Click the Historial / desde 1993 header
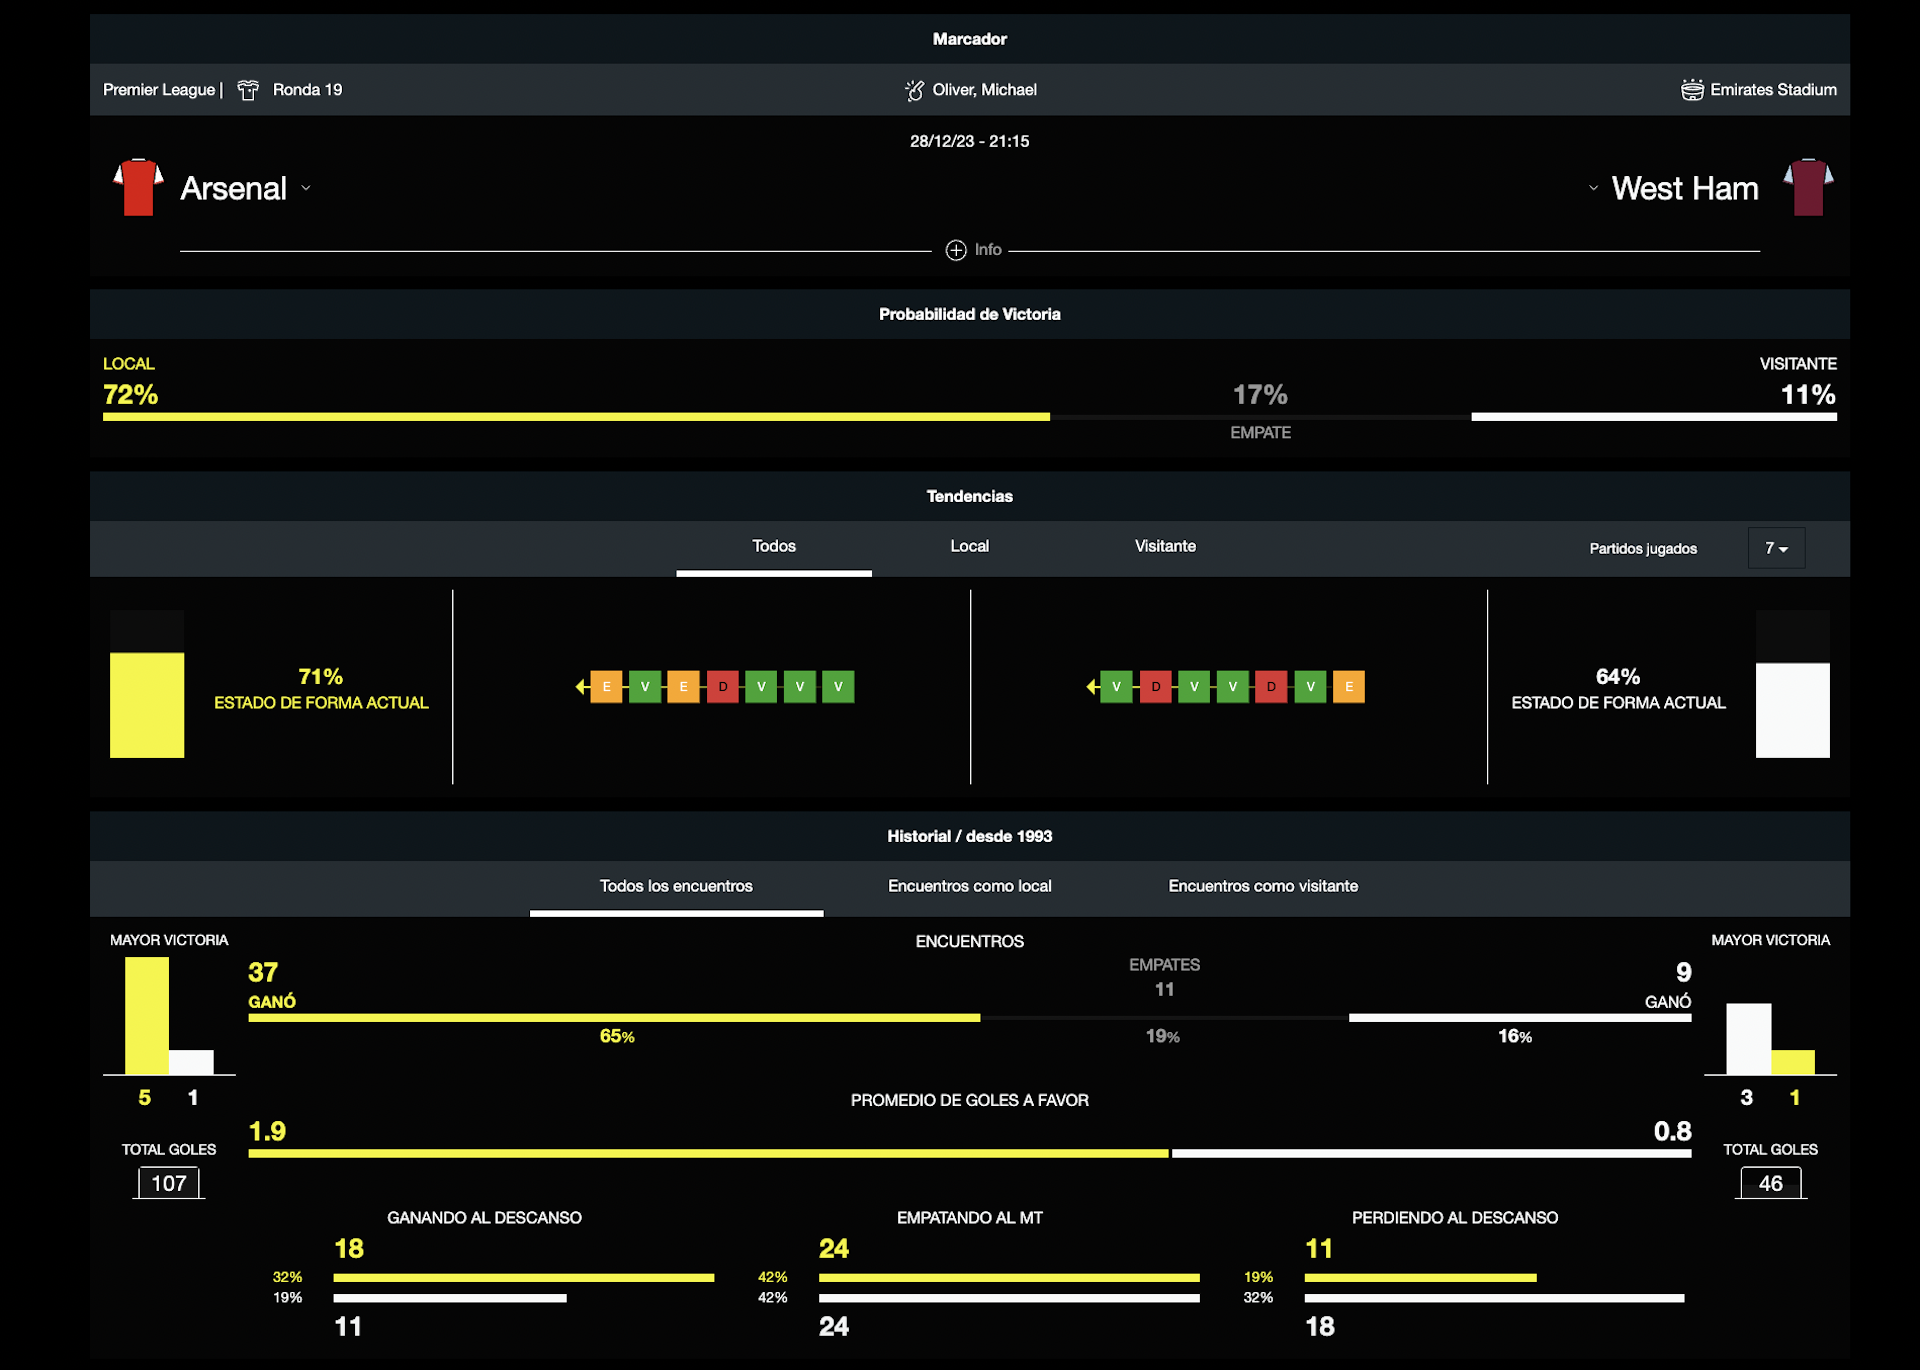Screen dimensions: 1920x1370 [x=969, y=836]
